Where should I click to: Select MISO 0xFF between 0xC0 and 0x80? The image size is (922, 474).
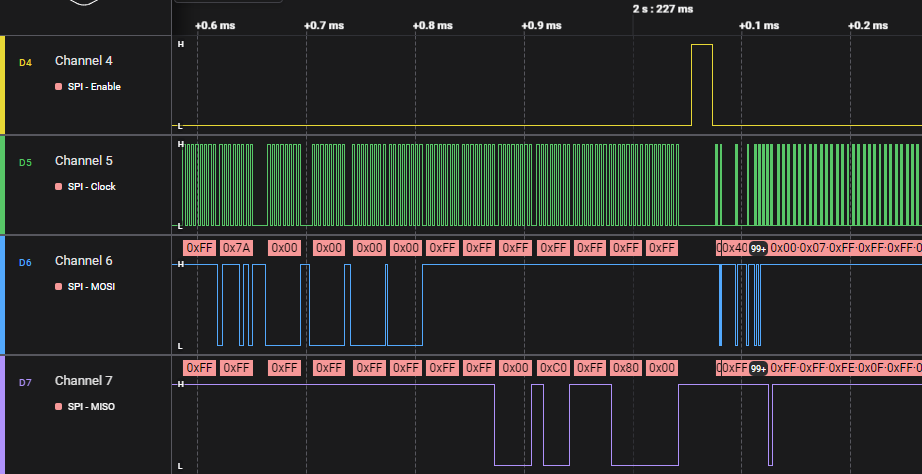(x=590, y=368)
